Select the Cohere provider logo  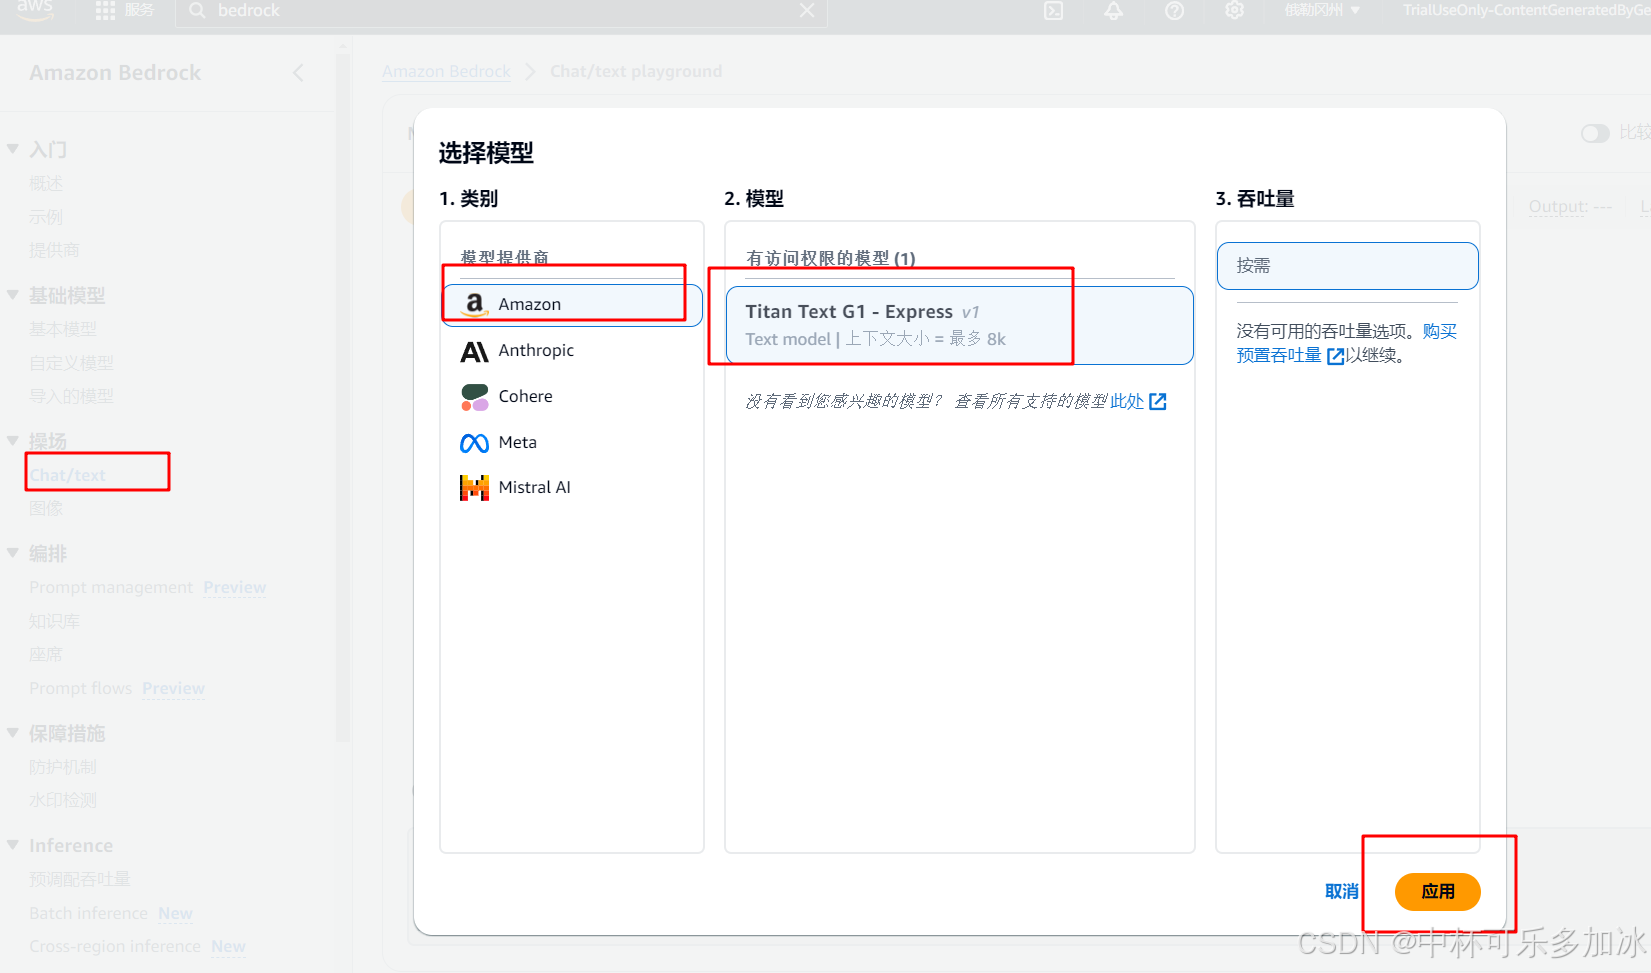click(474, 397)
